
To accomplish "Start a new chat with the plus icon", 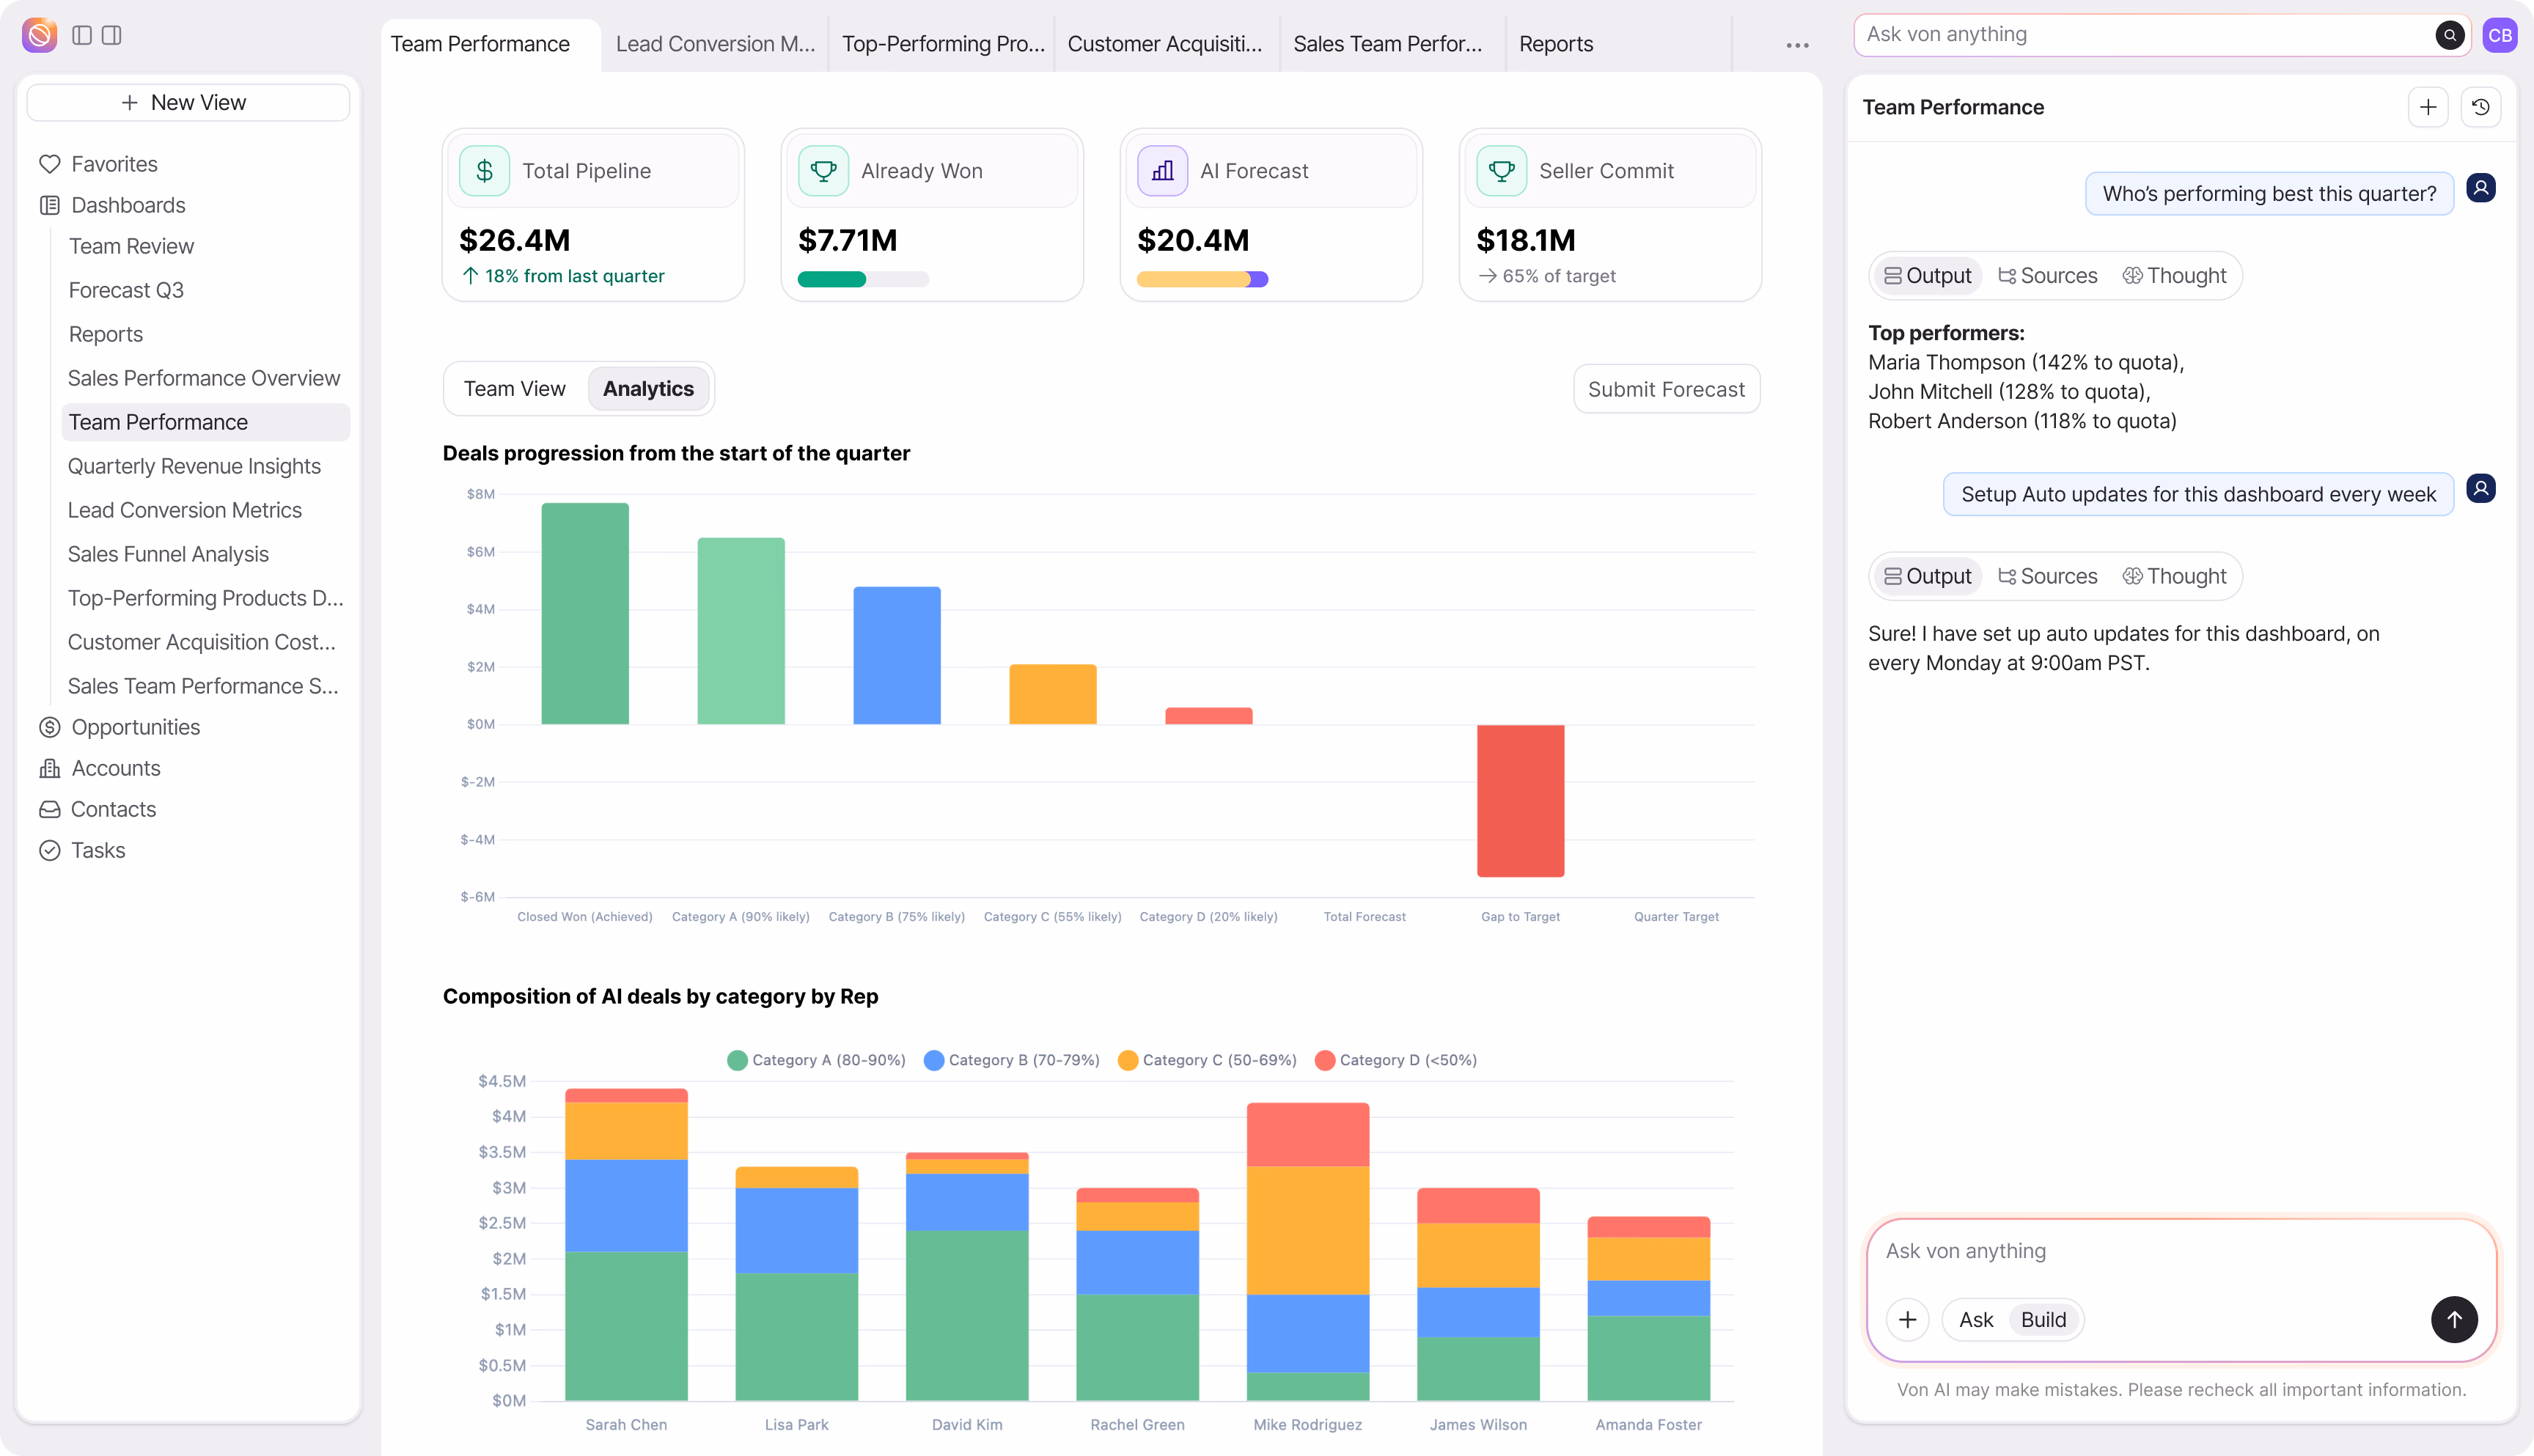I will [x=2429, y=107].
